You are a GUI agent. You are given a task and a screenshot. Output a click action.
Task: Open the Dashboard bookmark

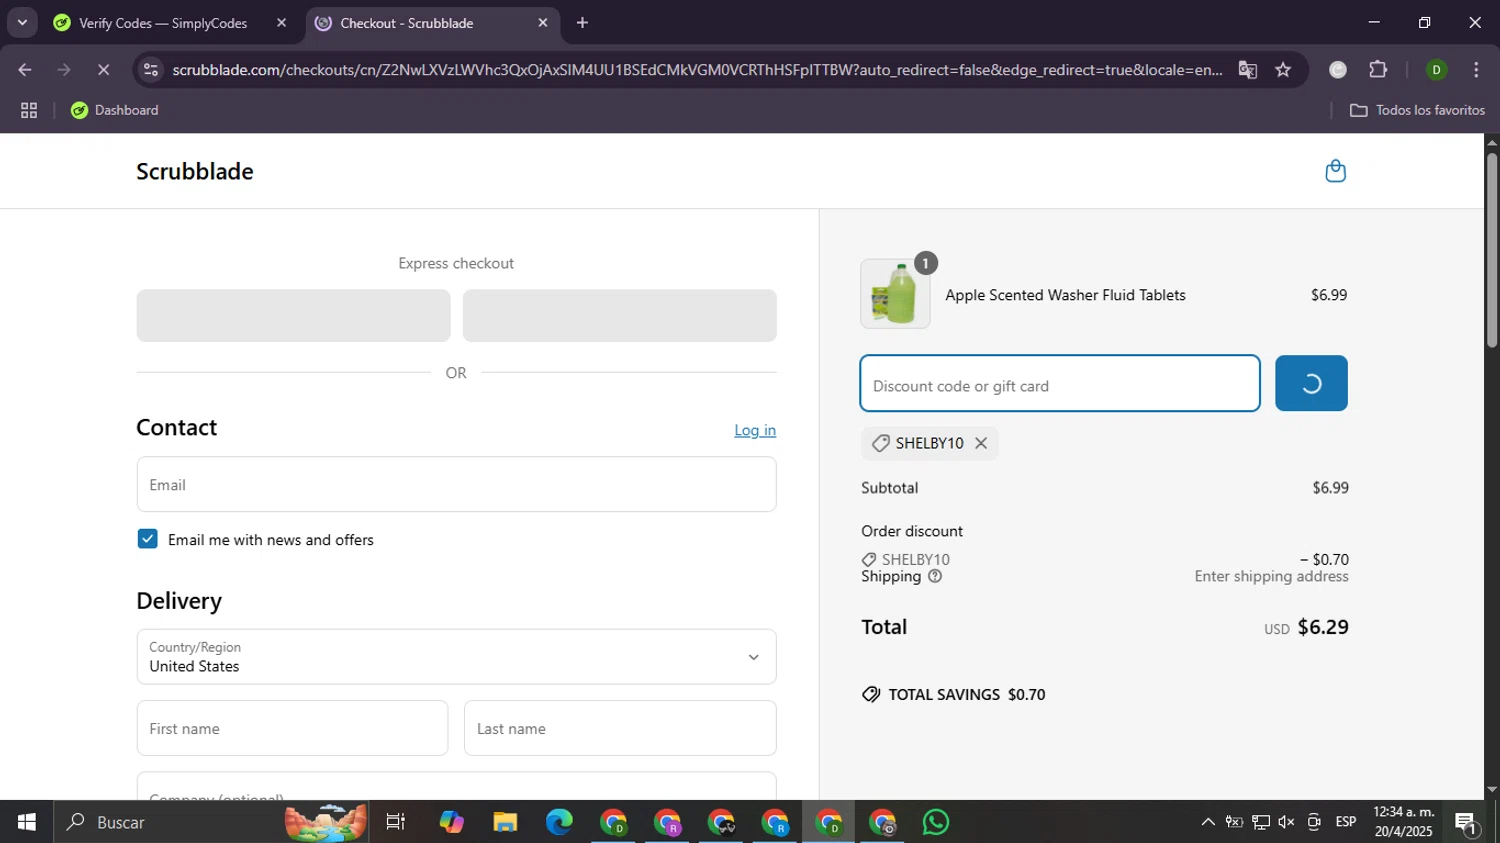click(x=115, y=110)
